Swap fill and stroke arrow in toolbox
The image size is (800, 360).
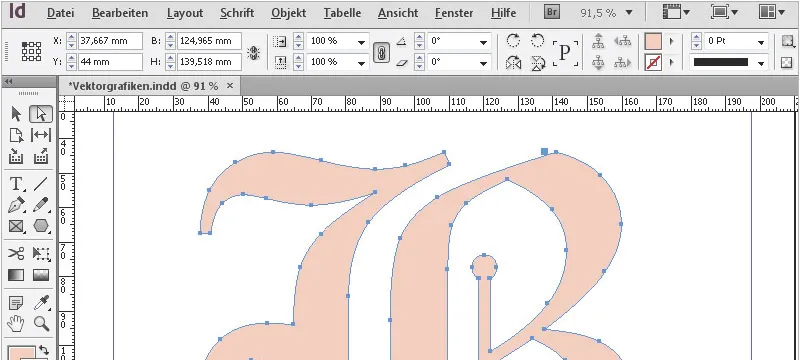[44, 350]
